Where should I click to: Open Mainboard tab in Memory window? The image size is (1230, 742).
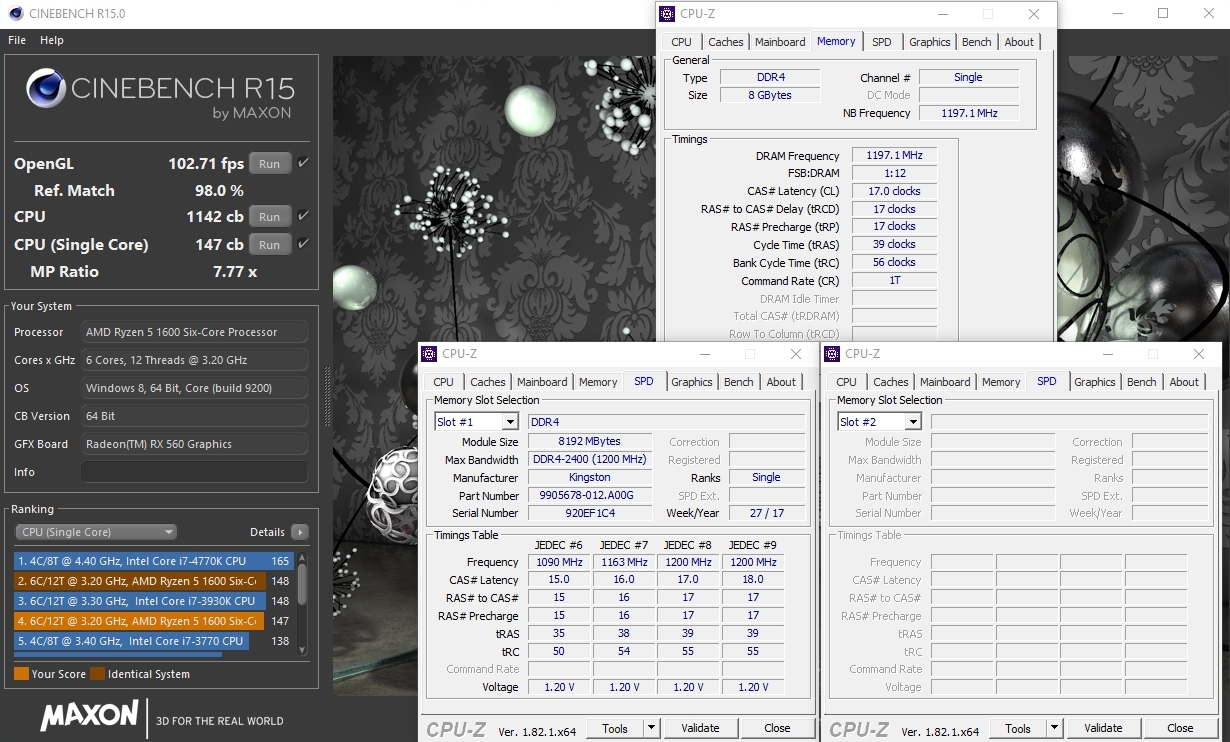[x=780, y=42]
